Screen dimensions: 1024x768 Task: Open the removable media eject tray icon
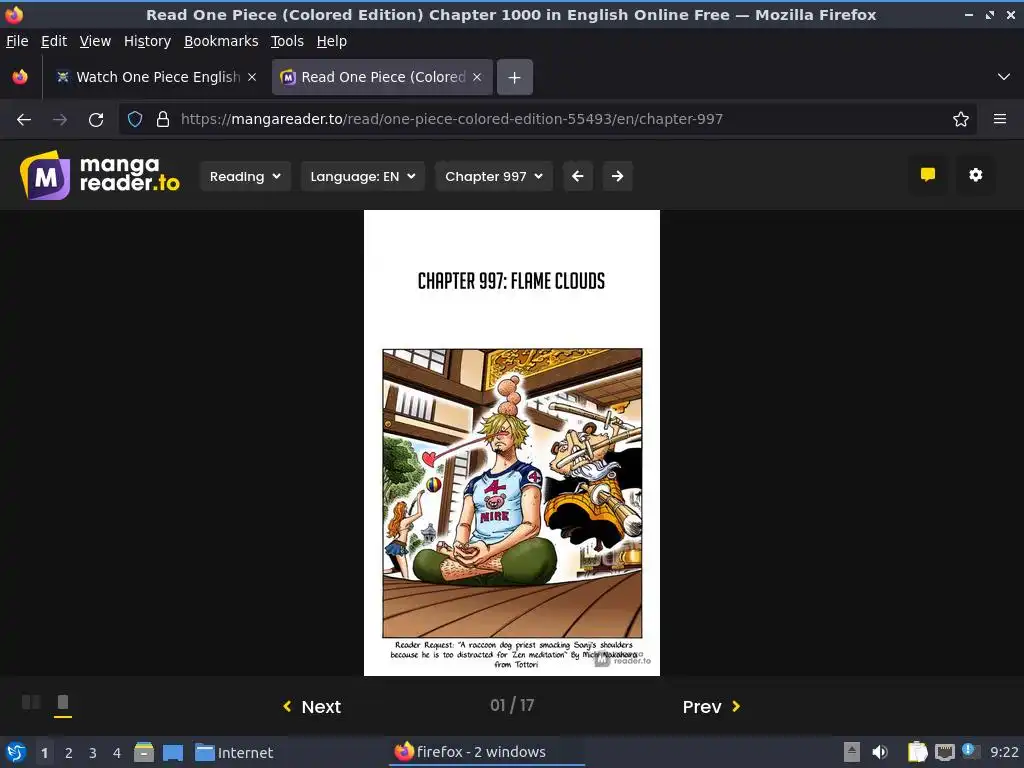click(x=852, y=752)
